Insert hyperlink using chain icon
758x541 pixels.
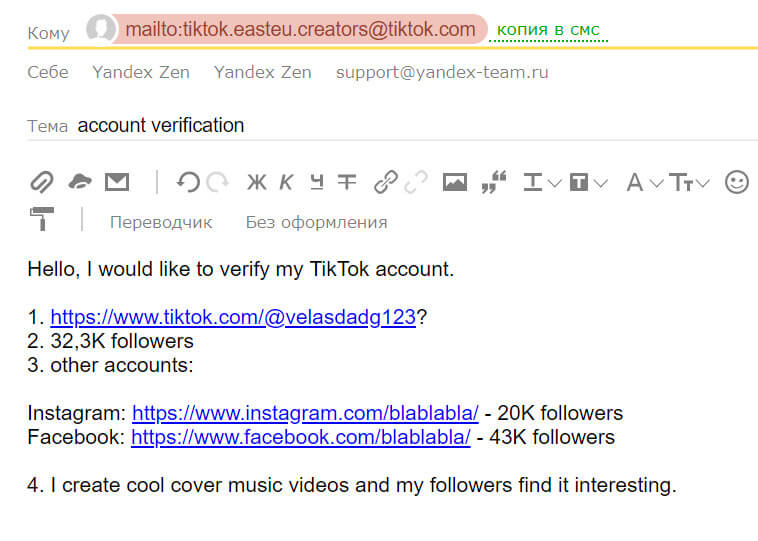point(386,182)
